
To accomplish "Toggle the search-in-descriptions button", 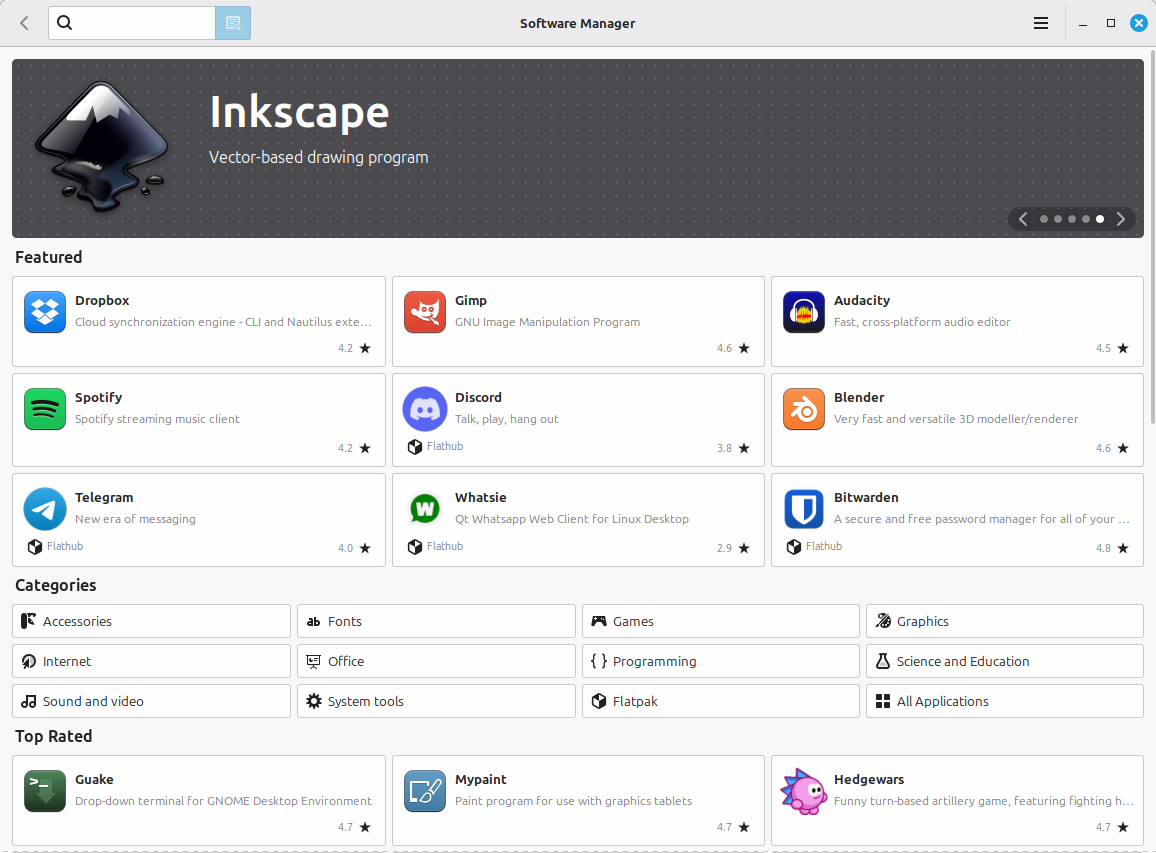I will 233,23.
